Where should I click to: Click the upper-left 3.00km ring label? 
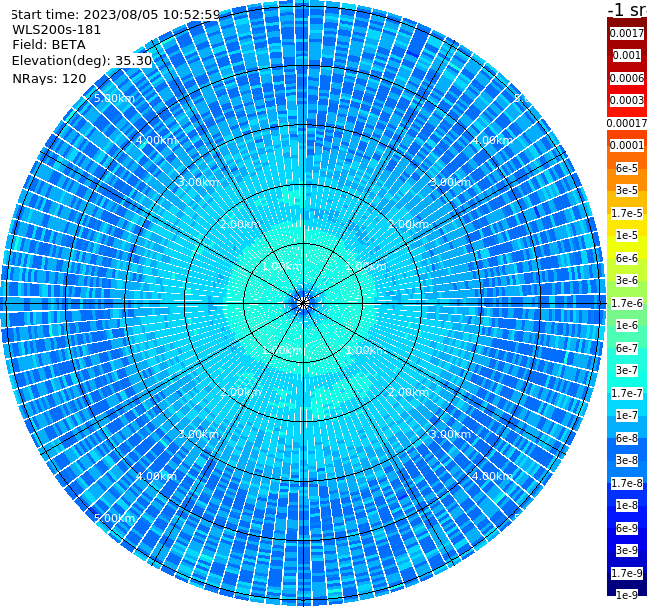tap(198, 182)
